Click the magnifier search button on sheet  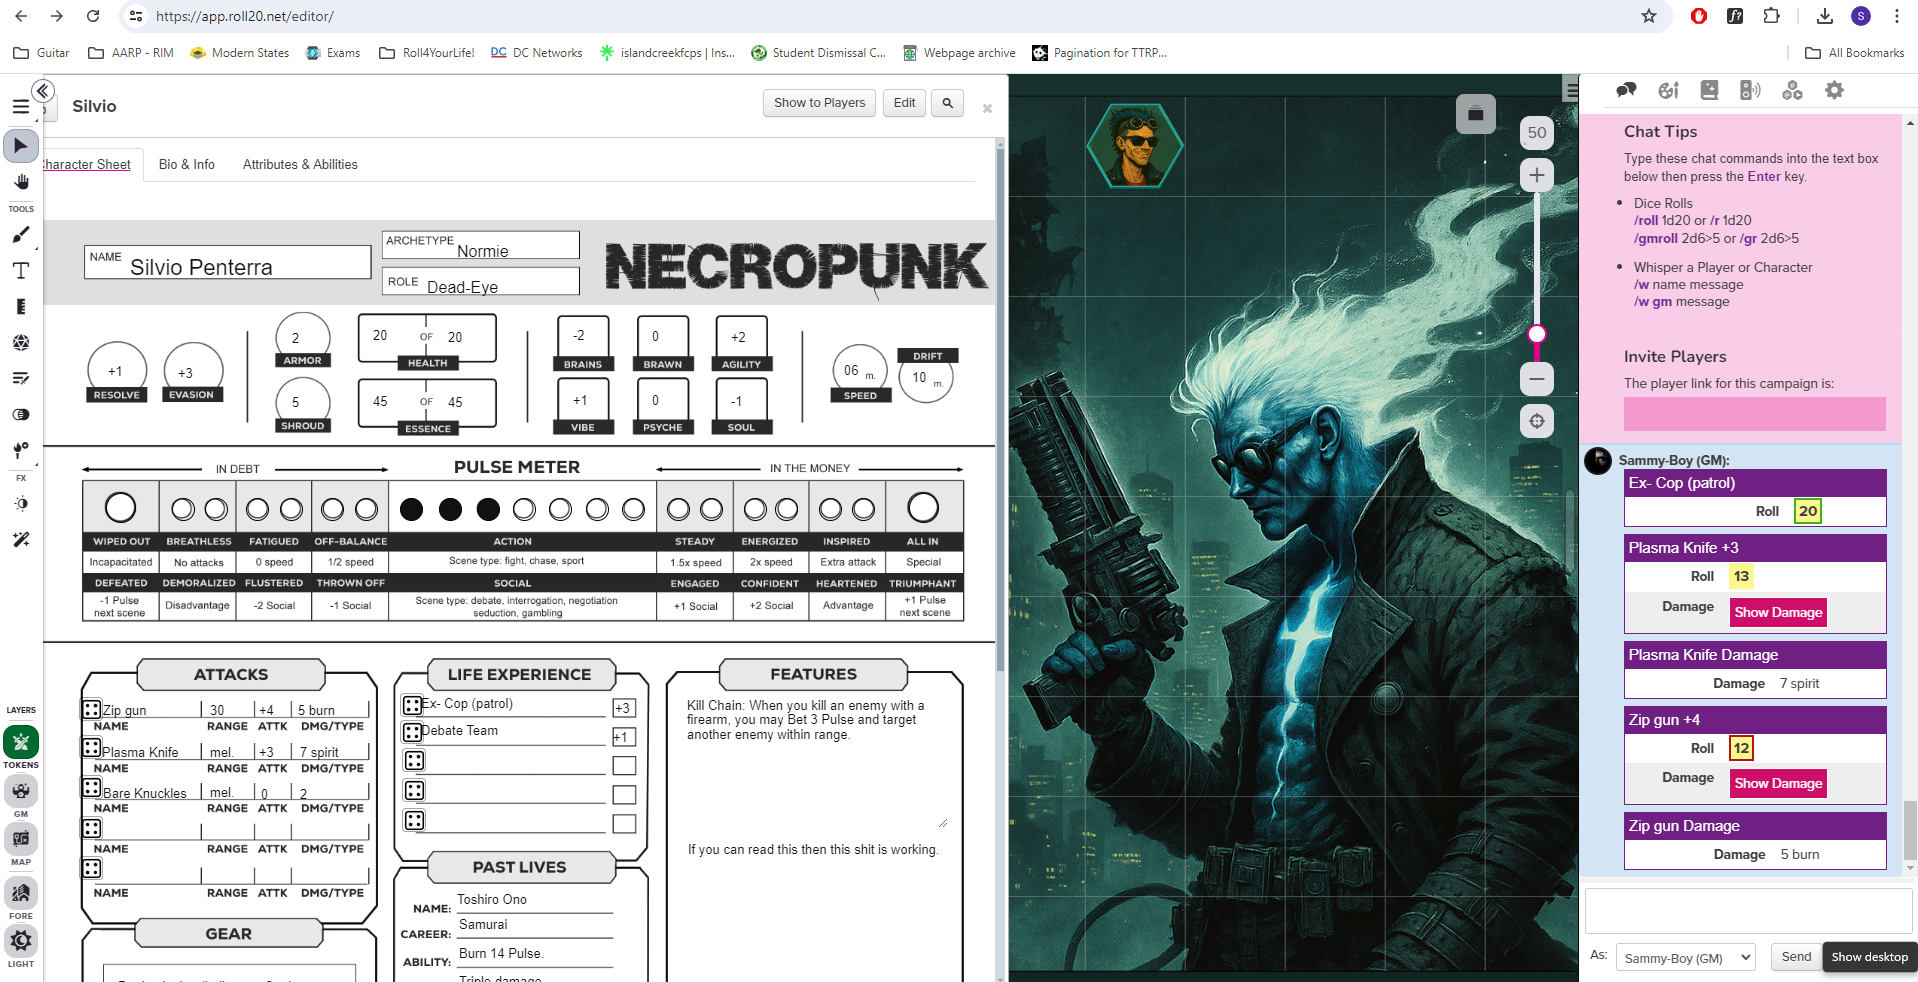pyautogui.click(x=947, y=103)
